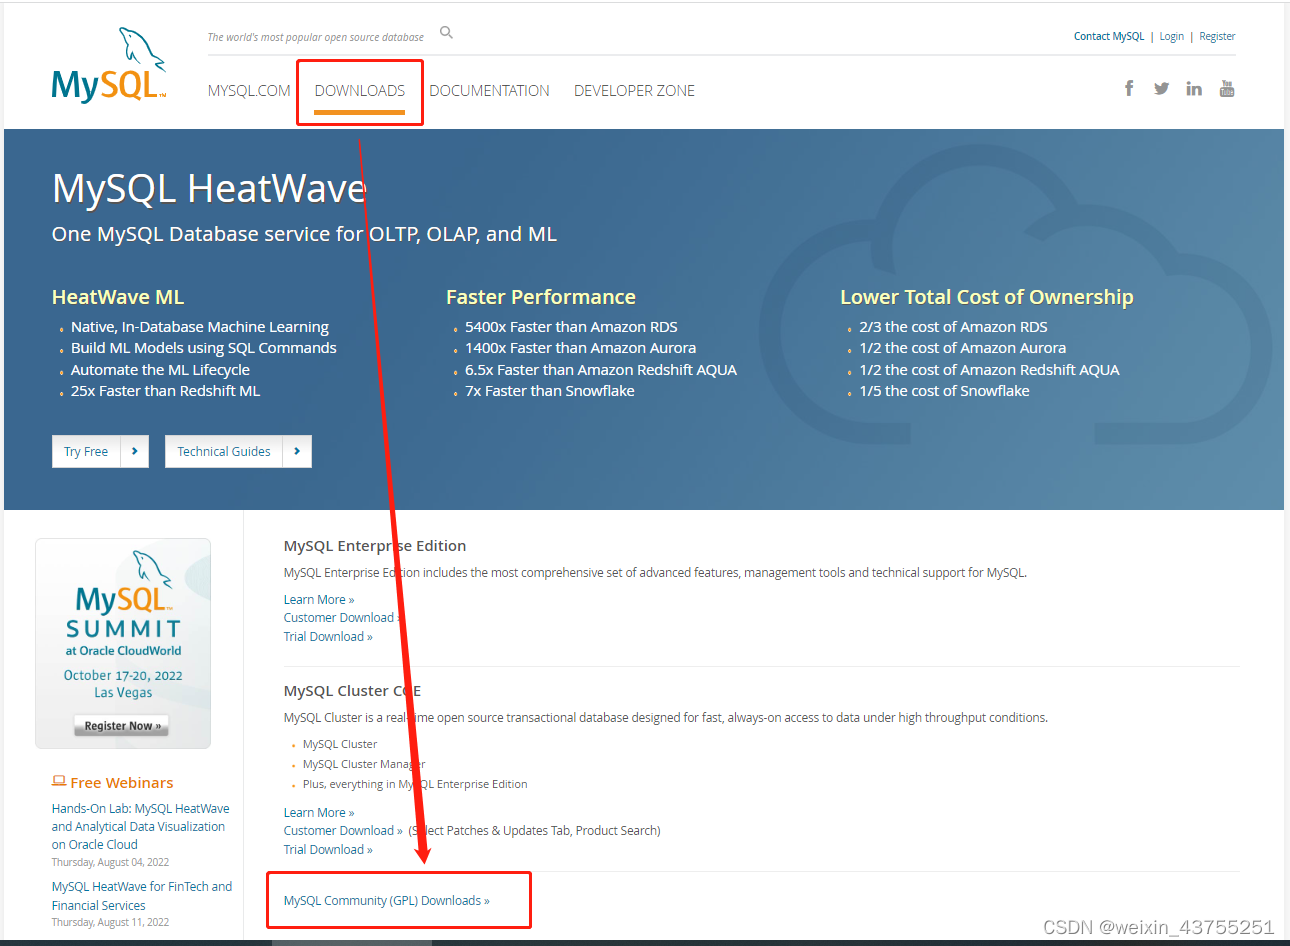Open the Free Webinars heading link
The height and width of the screenshot is (946, 1290).
point(122,783)
